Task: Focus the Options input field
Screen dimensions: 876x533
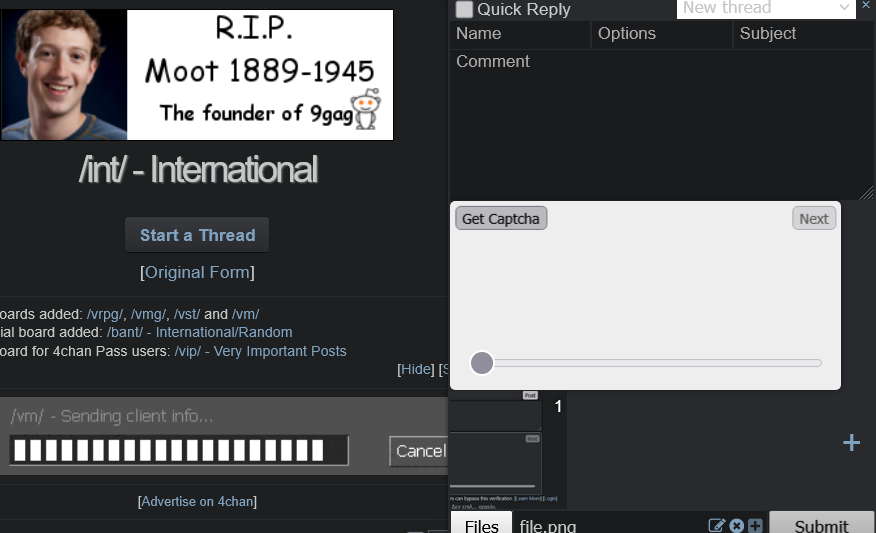Action: click(662, 34)
